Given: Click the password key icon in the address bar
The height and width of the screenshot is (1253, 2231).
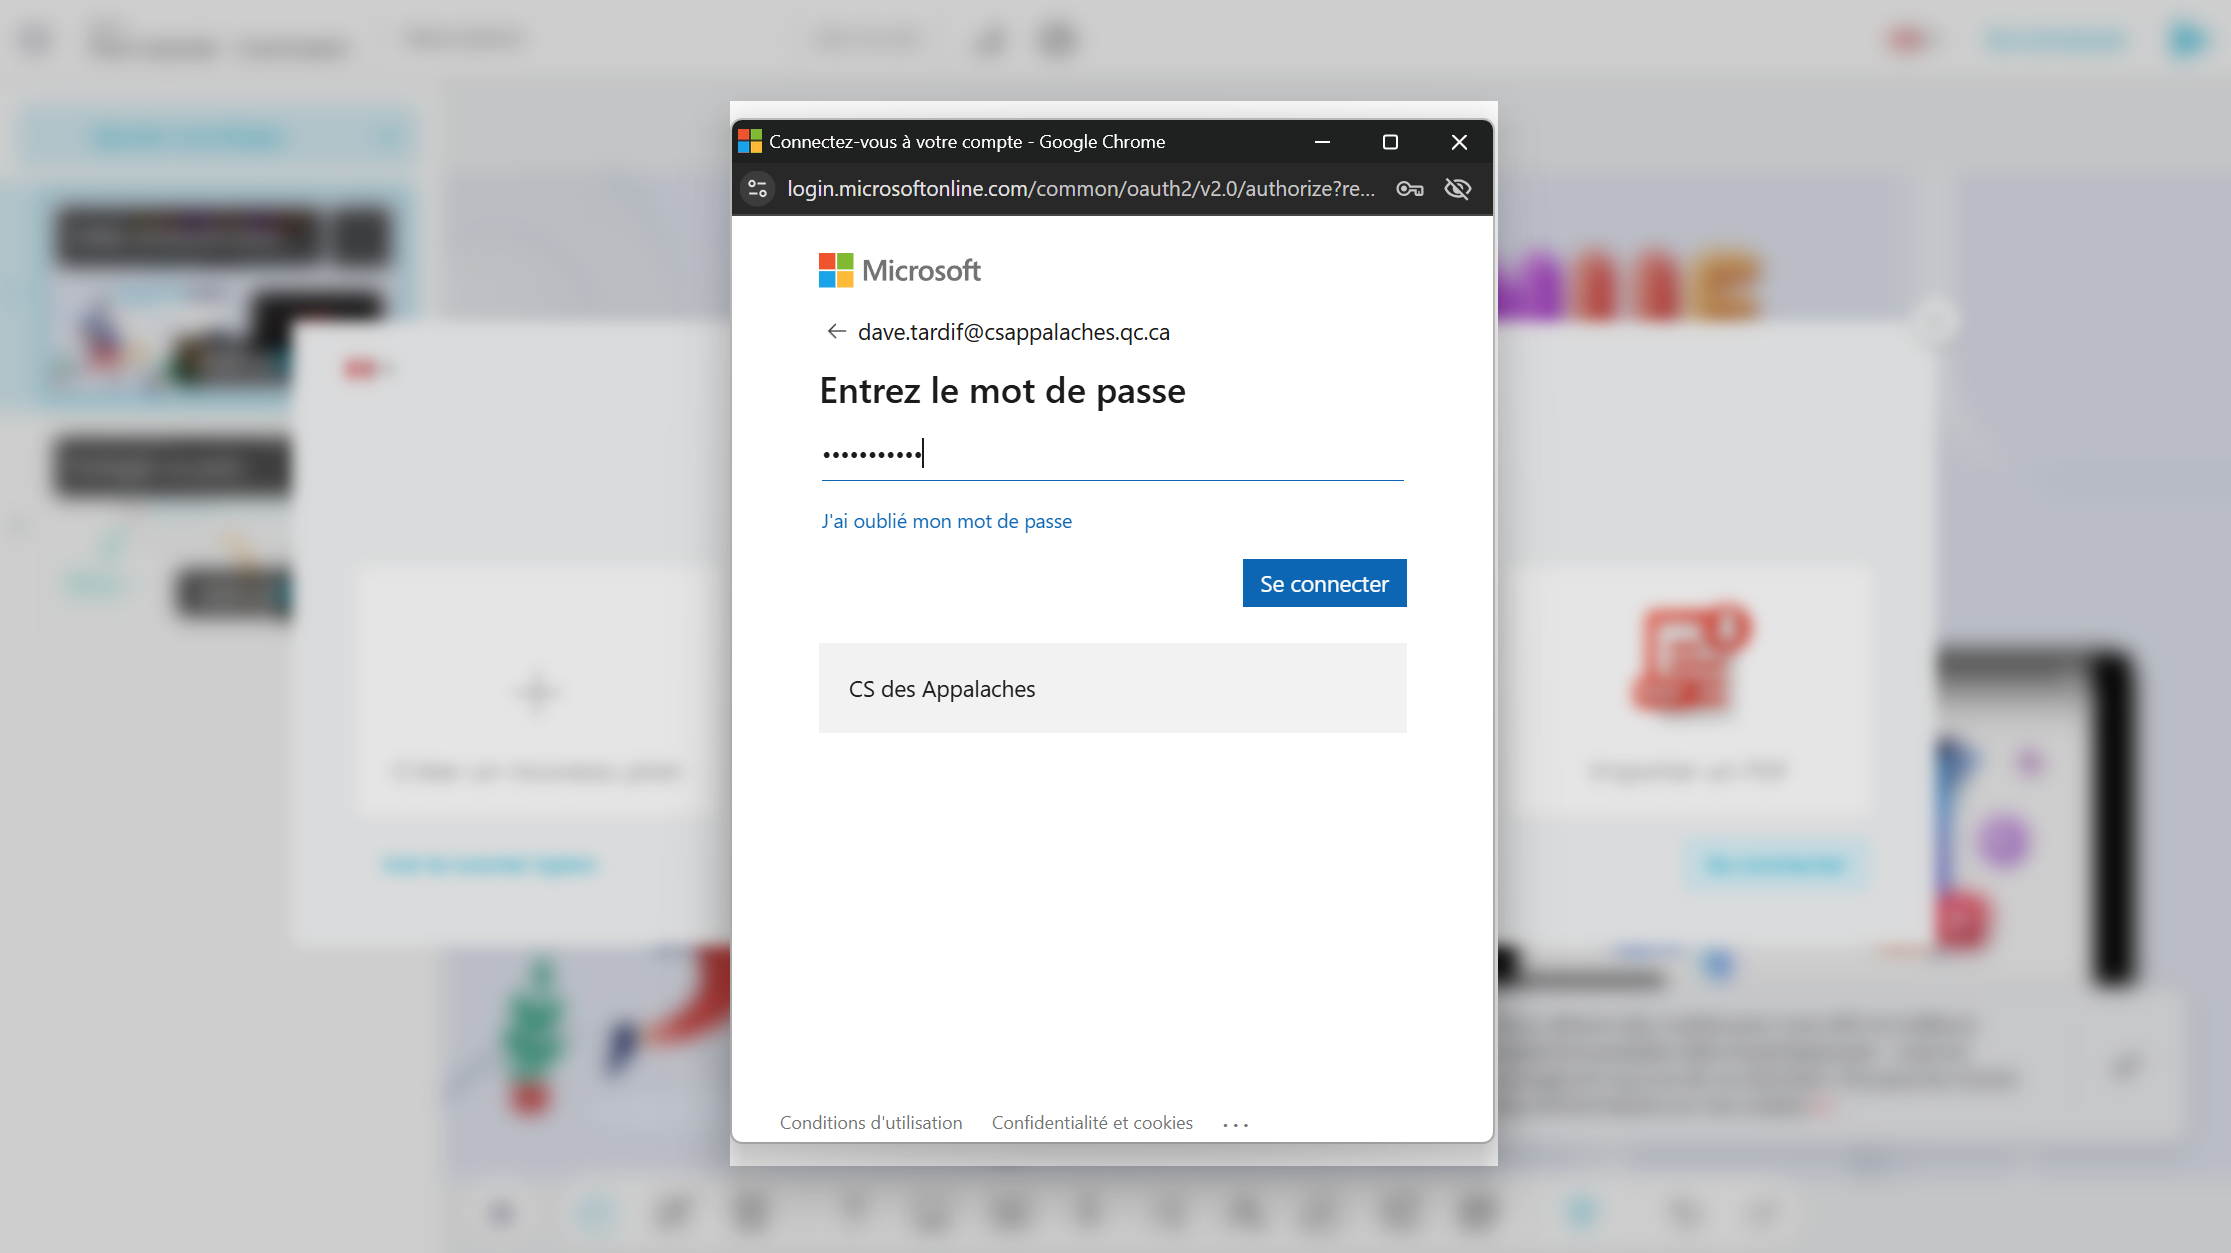Looking at the screenshot, I should pyautogui.click(x=1410, y=189).
